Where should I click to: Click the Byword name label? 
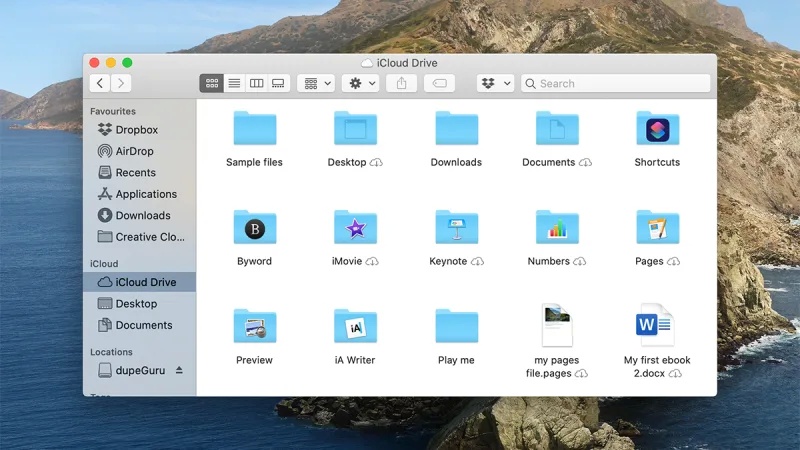pos(254,261)
